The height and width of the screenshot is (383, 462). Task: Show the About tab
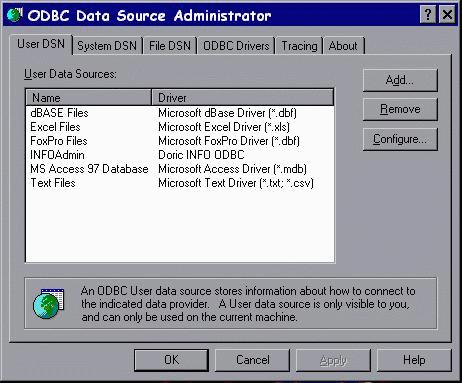[343, 46]
